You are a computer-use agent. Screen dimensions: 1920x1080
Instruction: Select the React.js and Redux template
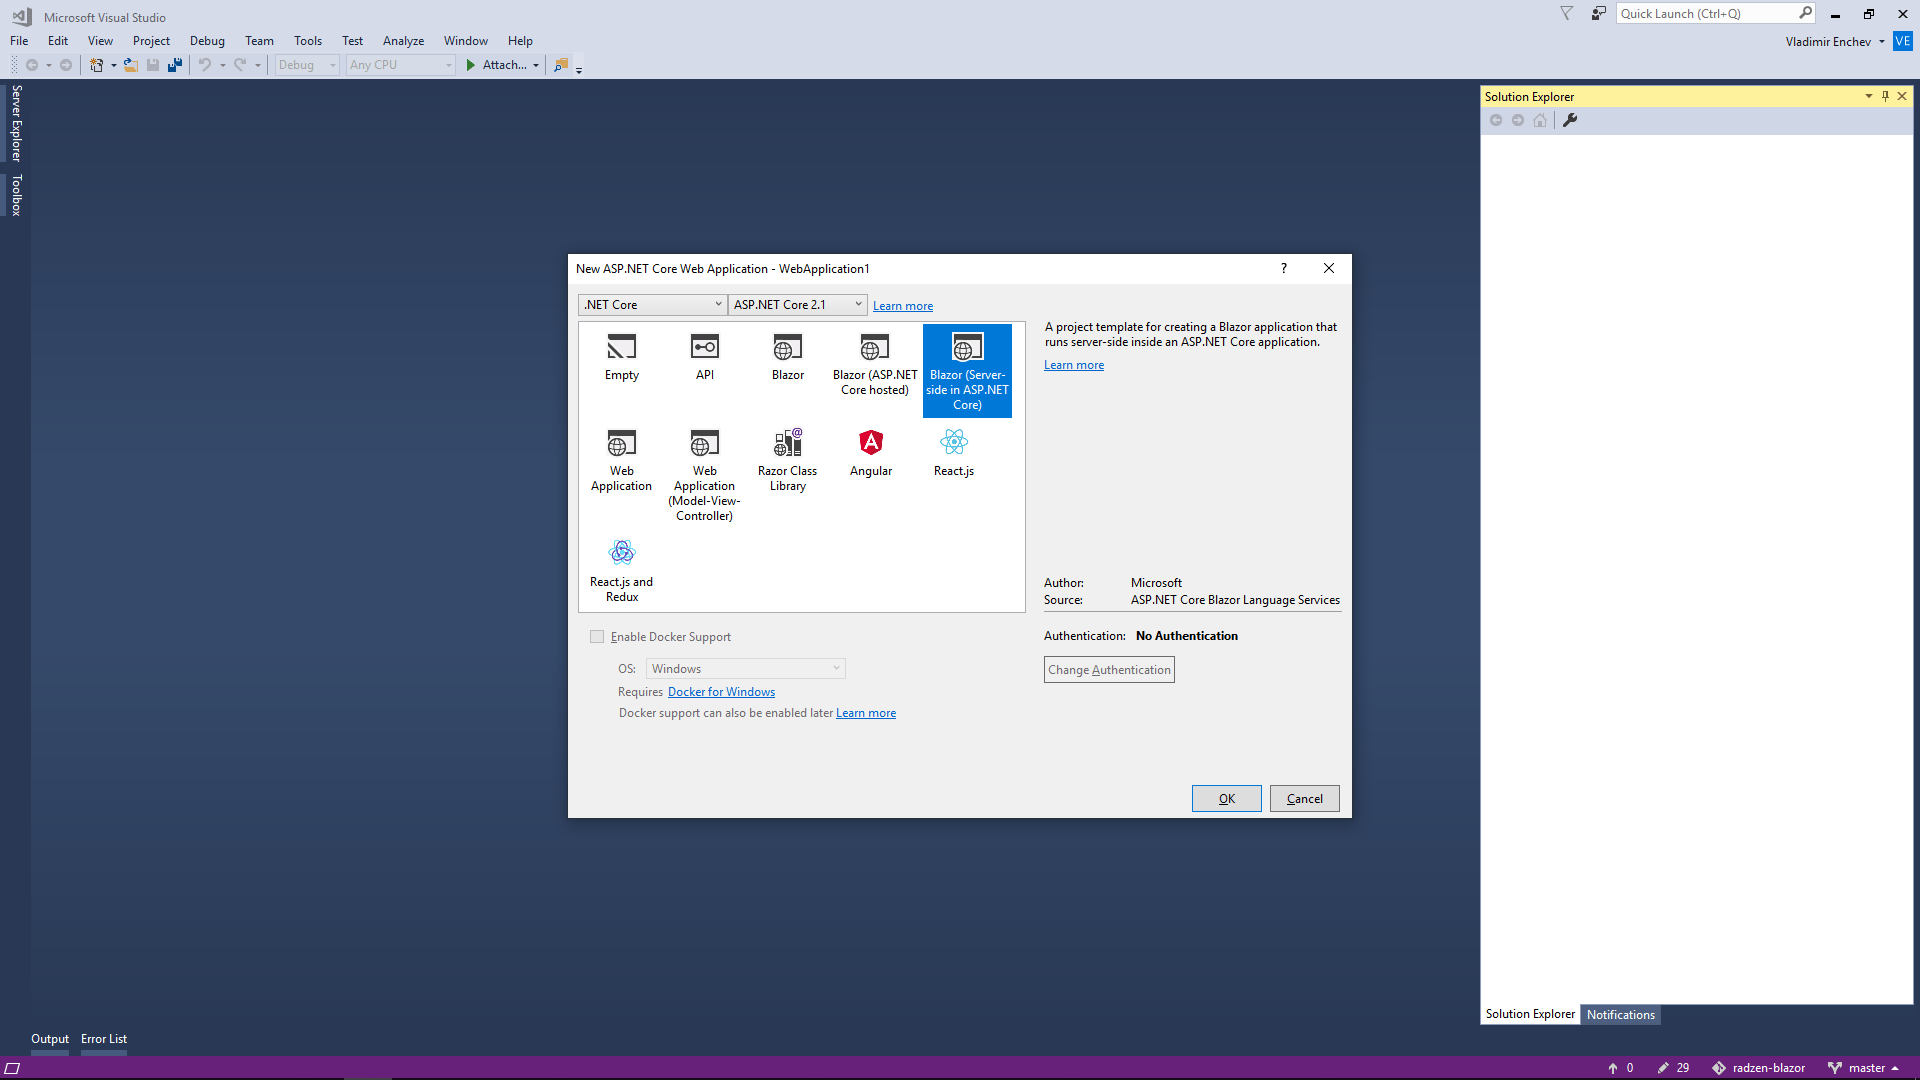[x=621, y=571]
